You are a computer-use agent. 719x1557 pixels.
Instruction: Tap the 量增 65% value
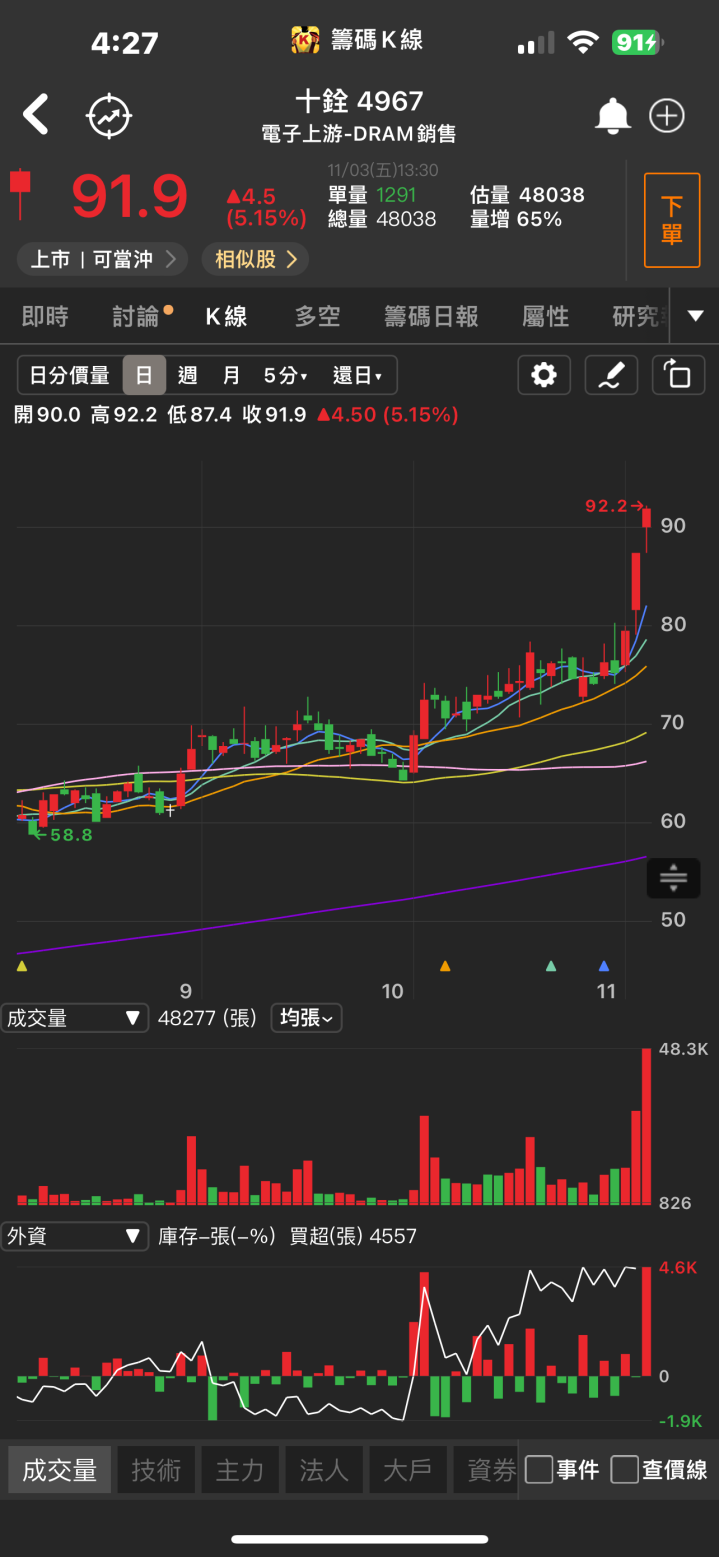pyautogui.click(x=516, y=219)
